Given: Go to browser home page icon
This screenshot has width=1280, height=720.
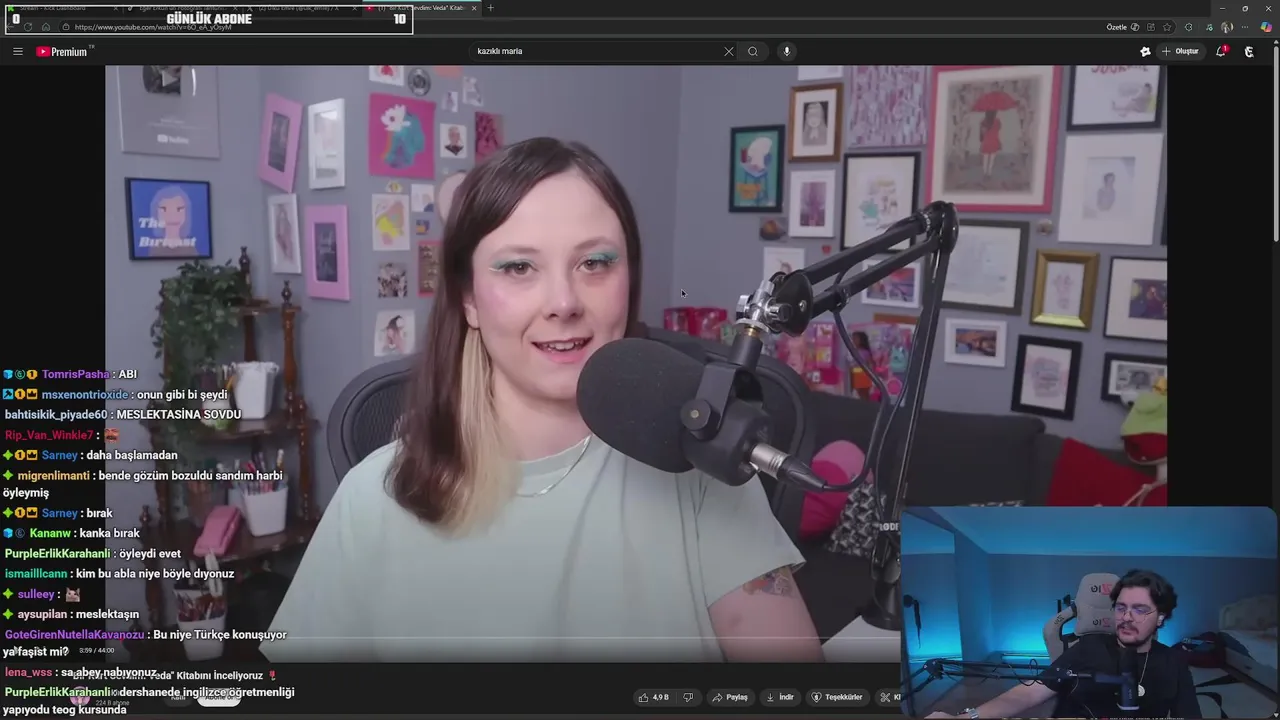Looking at the screenshot, I should 45,27.
